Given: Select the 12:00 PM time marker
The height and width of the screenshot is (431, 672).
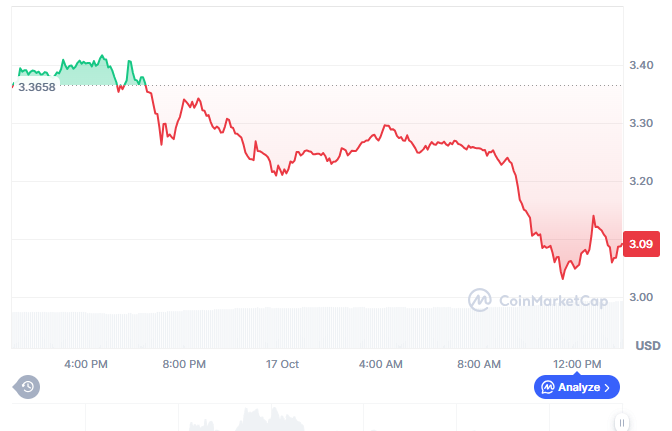Looking at the screenshot, I should click(x=577, y=364).
